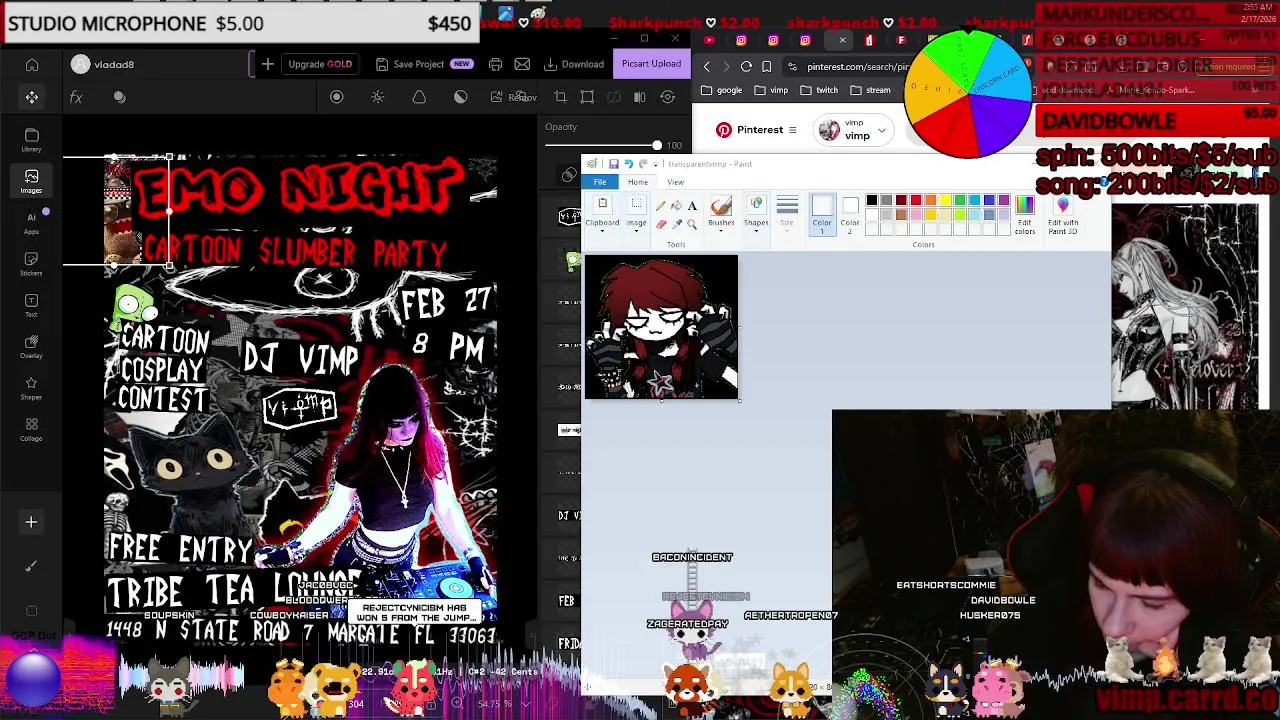
Task: Click the site settings icon before URL
Action: [792, 66]
